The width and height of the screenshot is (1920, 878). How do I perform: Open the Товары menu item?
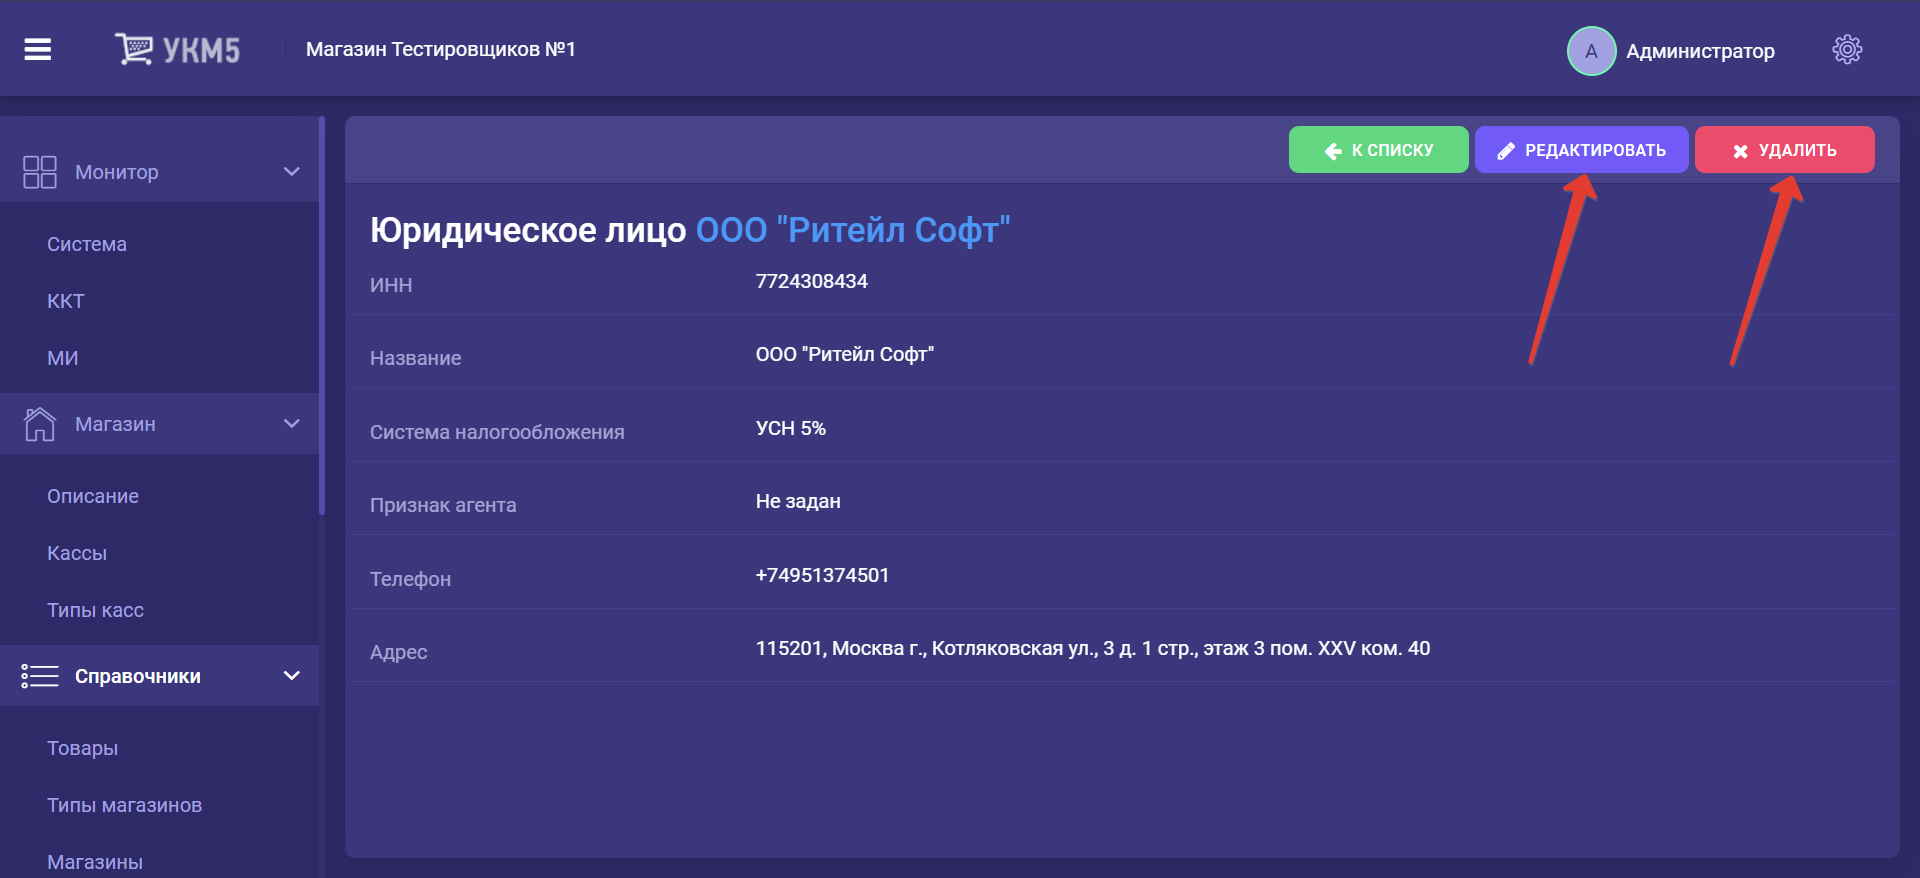82,748
